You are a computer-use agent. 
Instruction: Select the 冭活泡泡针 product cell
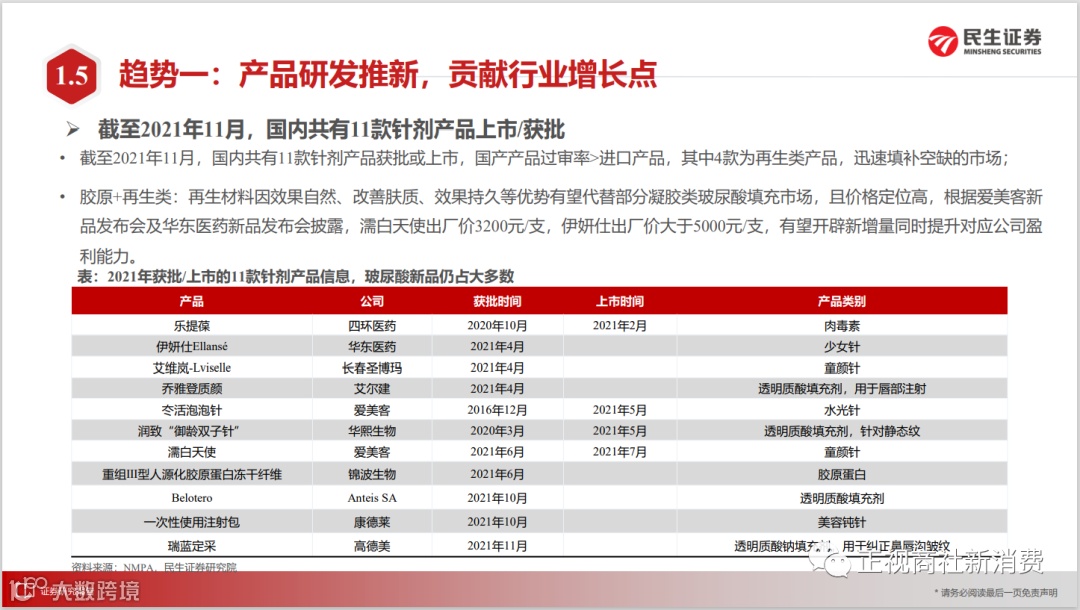pyautogui.click(x=191, y=410)
